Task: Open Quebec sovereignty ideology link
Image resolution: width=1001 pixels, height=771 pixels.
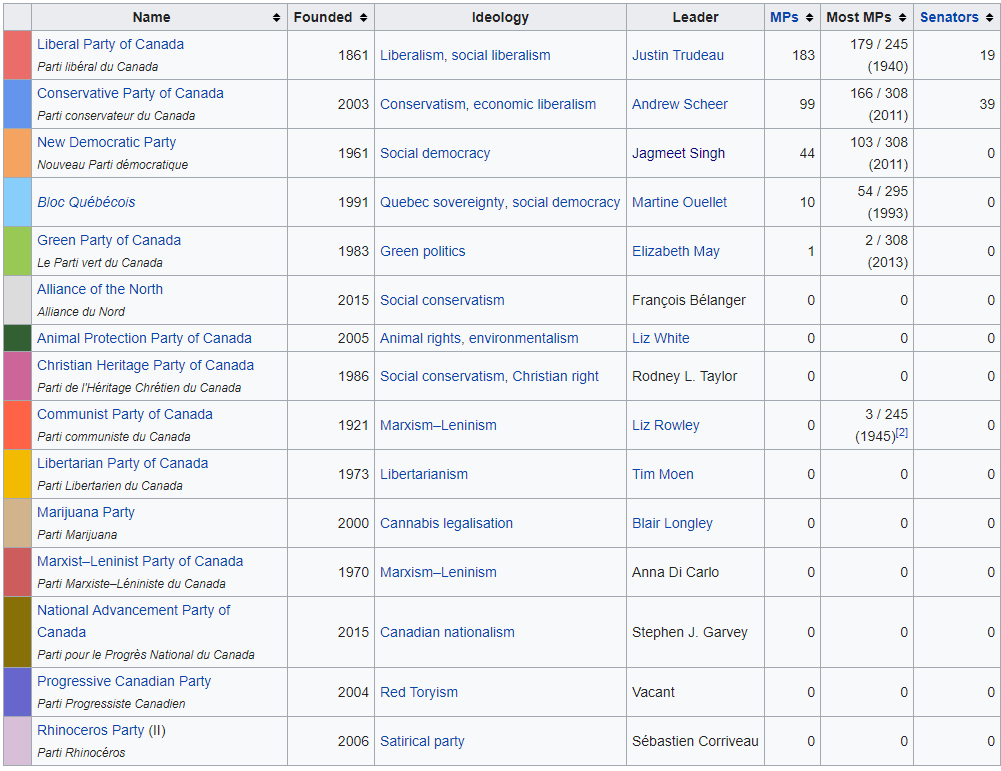Action: [x=442, y=202]
